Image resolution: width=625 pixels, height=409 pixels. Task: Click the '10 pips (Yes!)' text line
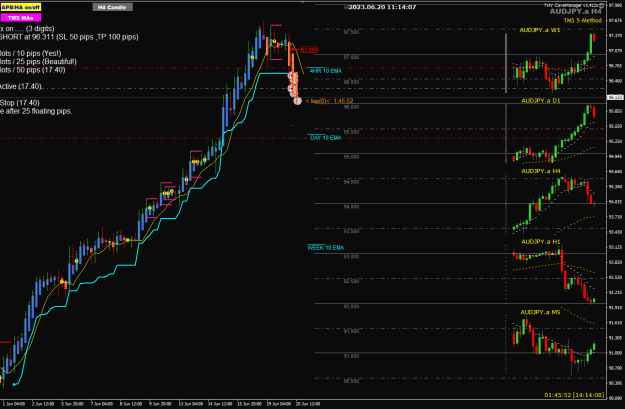[x=31, y=53]
